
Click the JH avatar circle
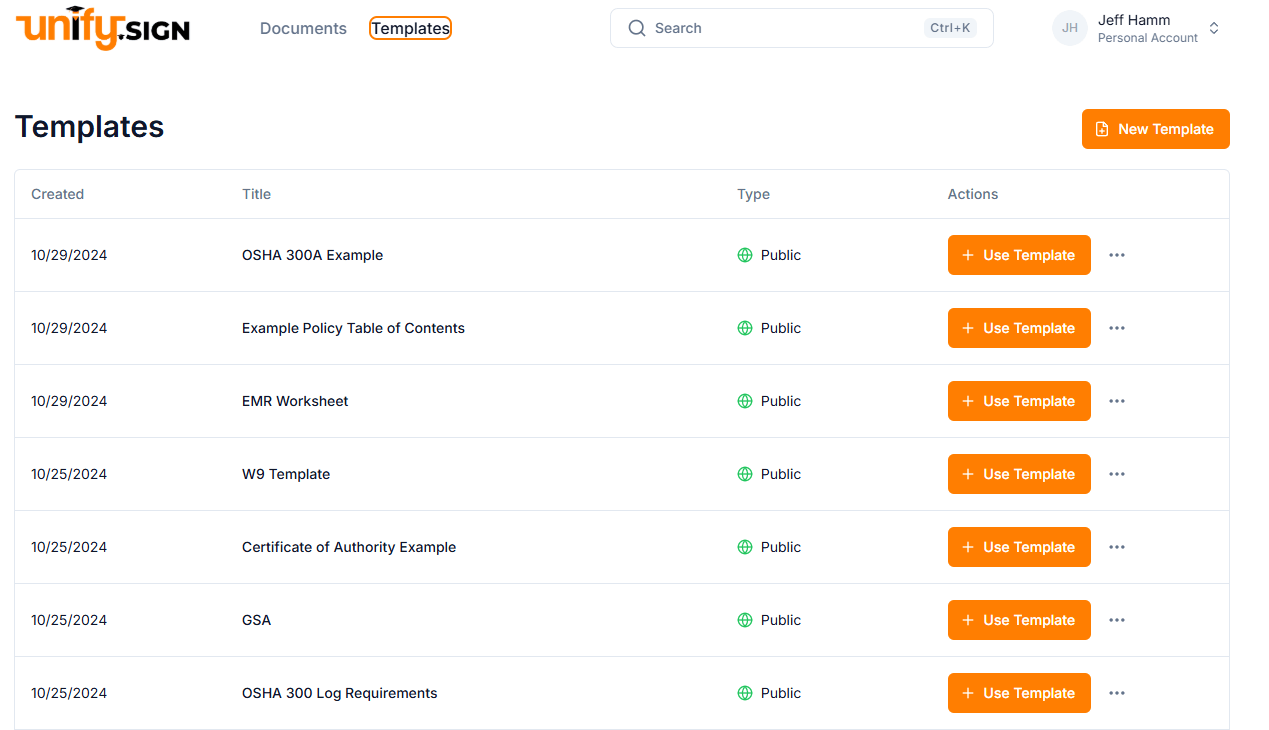click(1068, 28)
